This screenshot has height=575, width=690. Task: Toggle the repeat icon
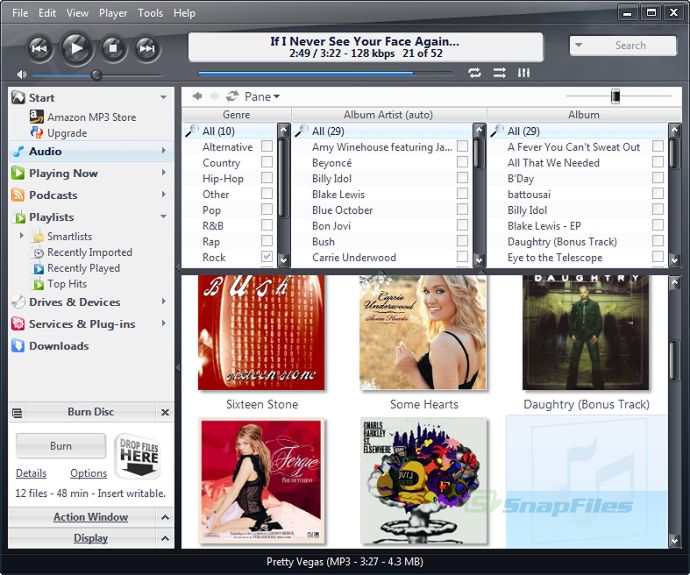tap(474, 73)
